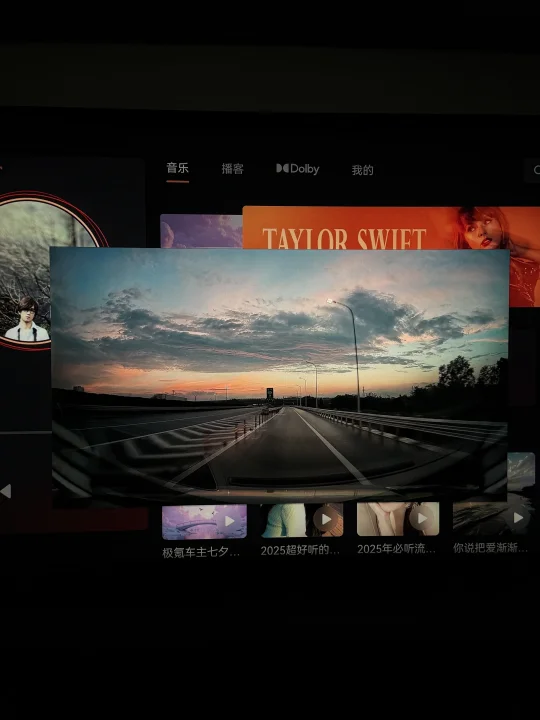Play the 极氪车主七夕 playlist via play icon
Image resolution: width=540 pixels, height=720 pixels.
pos(229,521)
